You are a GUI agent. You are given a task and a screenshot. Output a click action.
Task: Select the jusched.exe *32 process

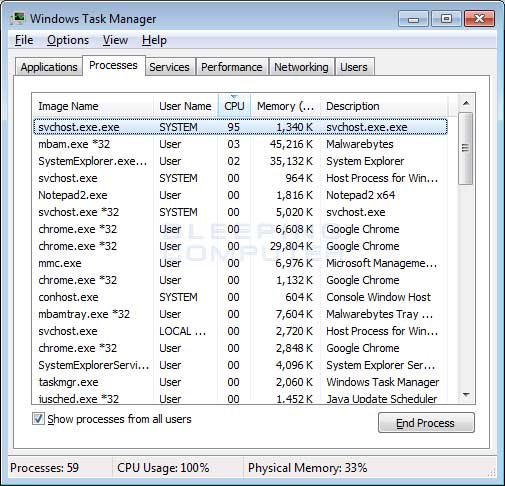240,398
